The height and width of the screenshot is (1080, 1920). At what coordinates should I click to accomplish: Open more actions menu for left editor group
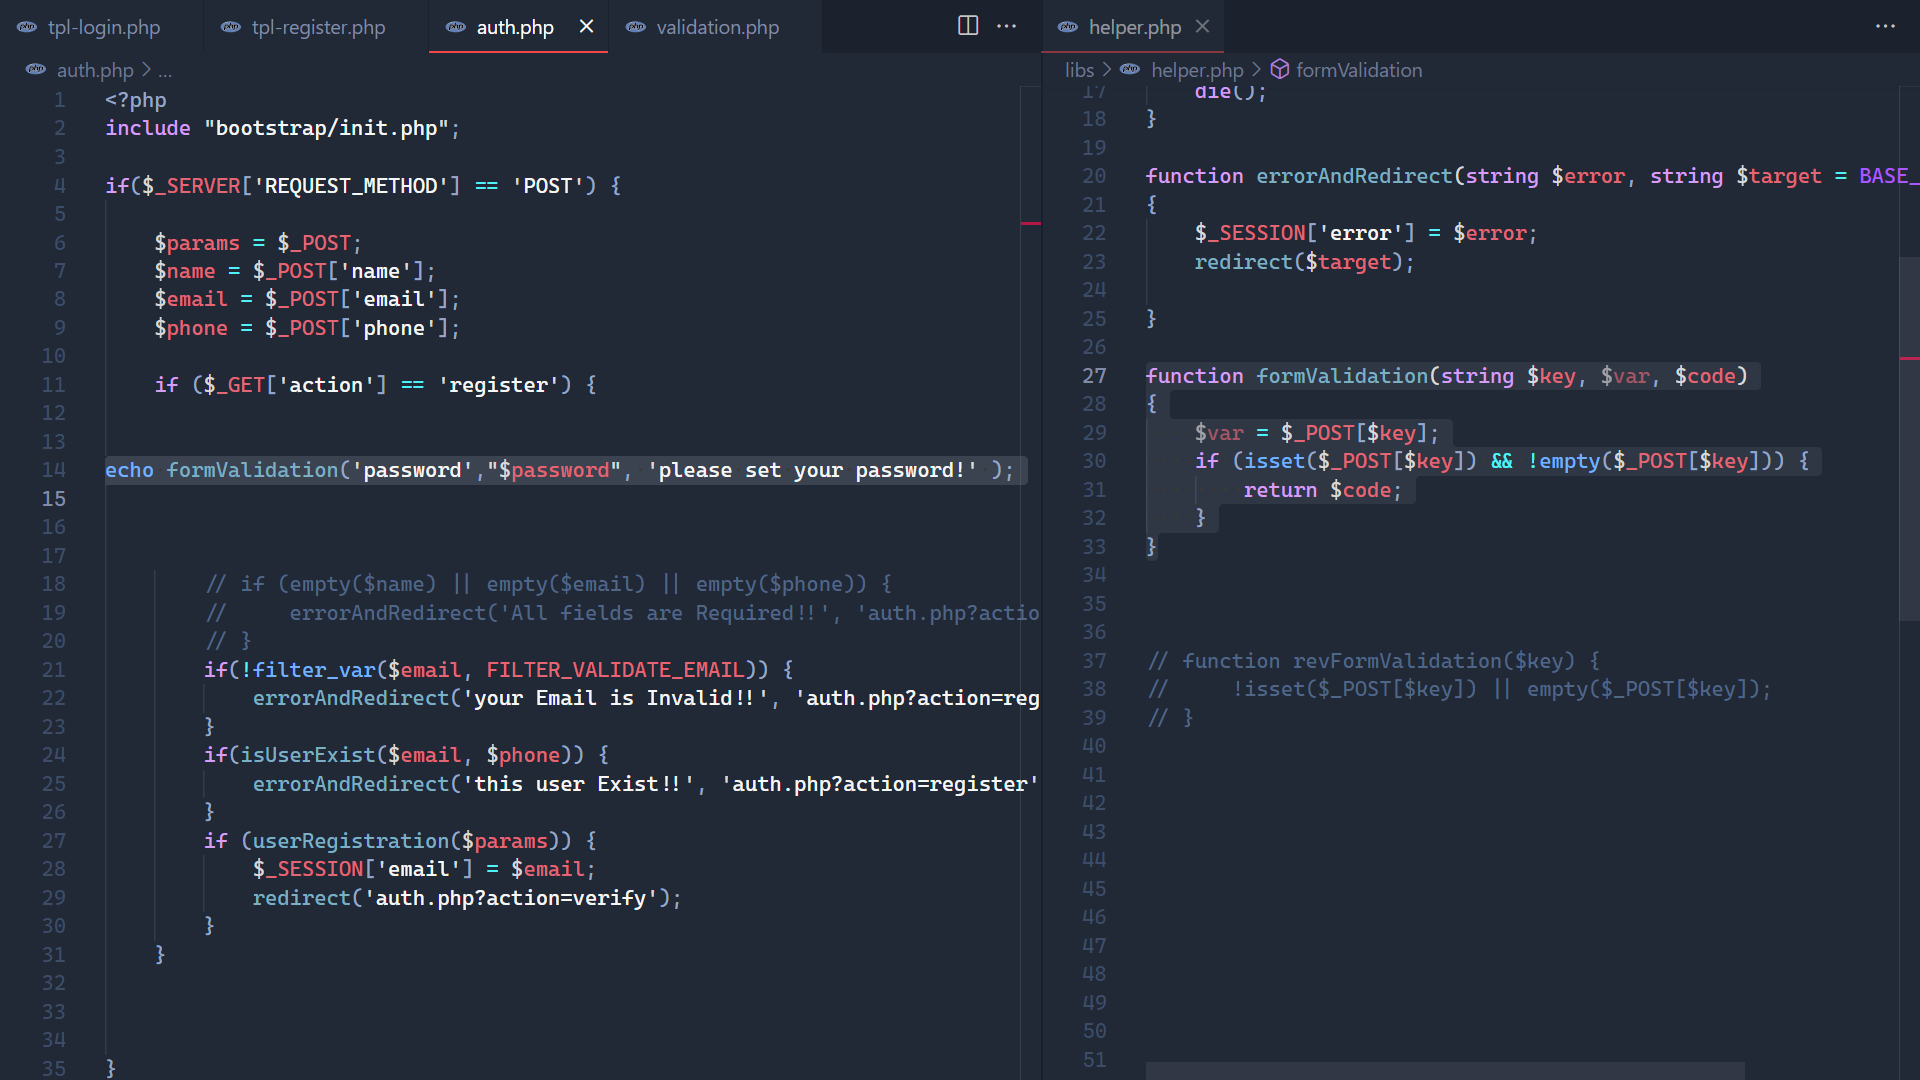coord(1007,26)
